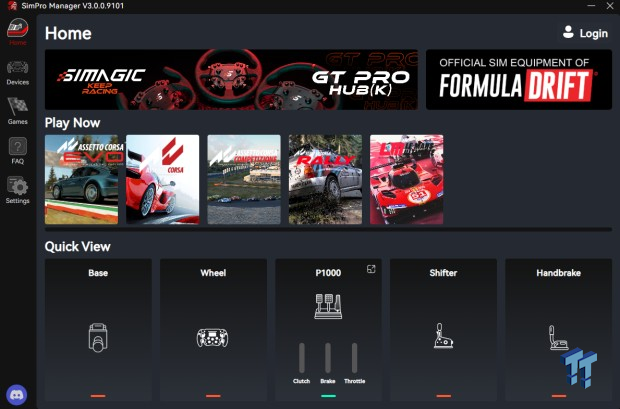Go to the Games section
This screenshot has width=620, height=409.
[x=18, y=111]
